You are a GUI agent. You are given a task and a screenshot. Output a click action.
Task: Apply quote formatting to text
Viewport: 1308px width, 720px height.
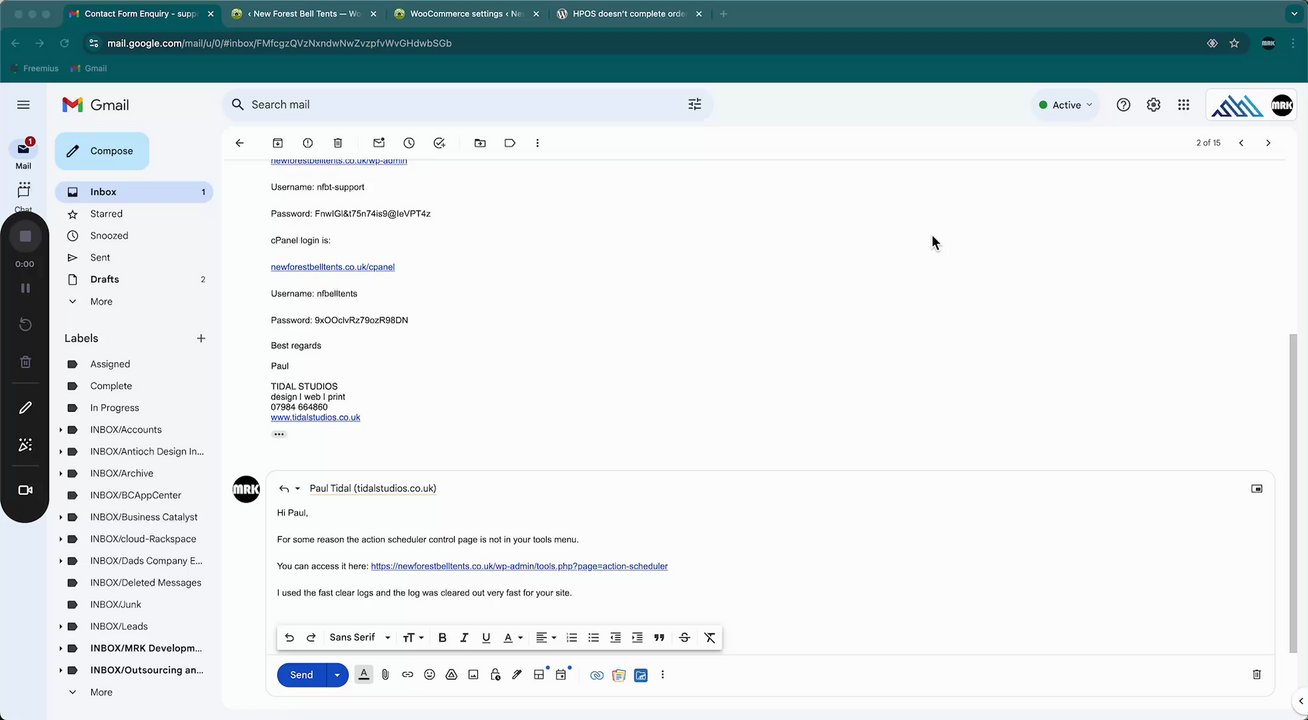(x=659, y=638)
